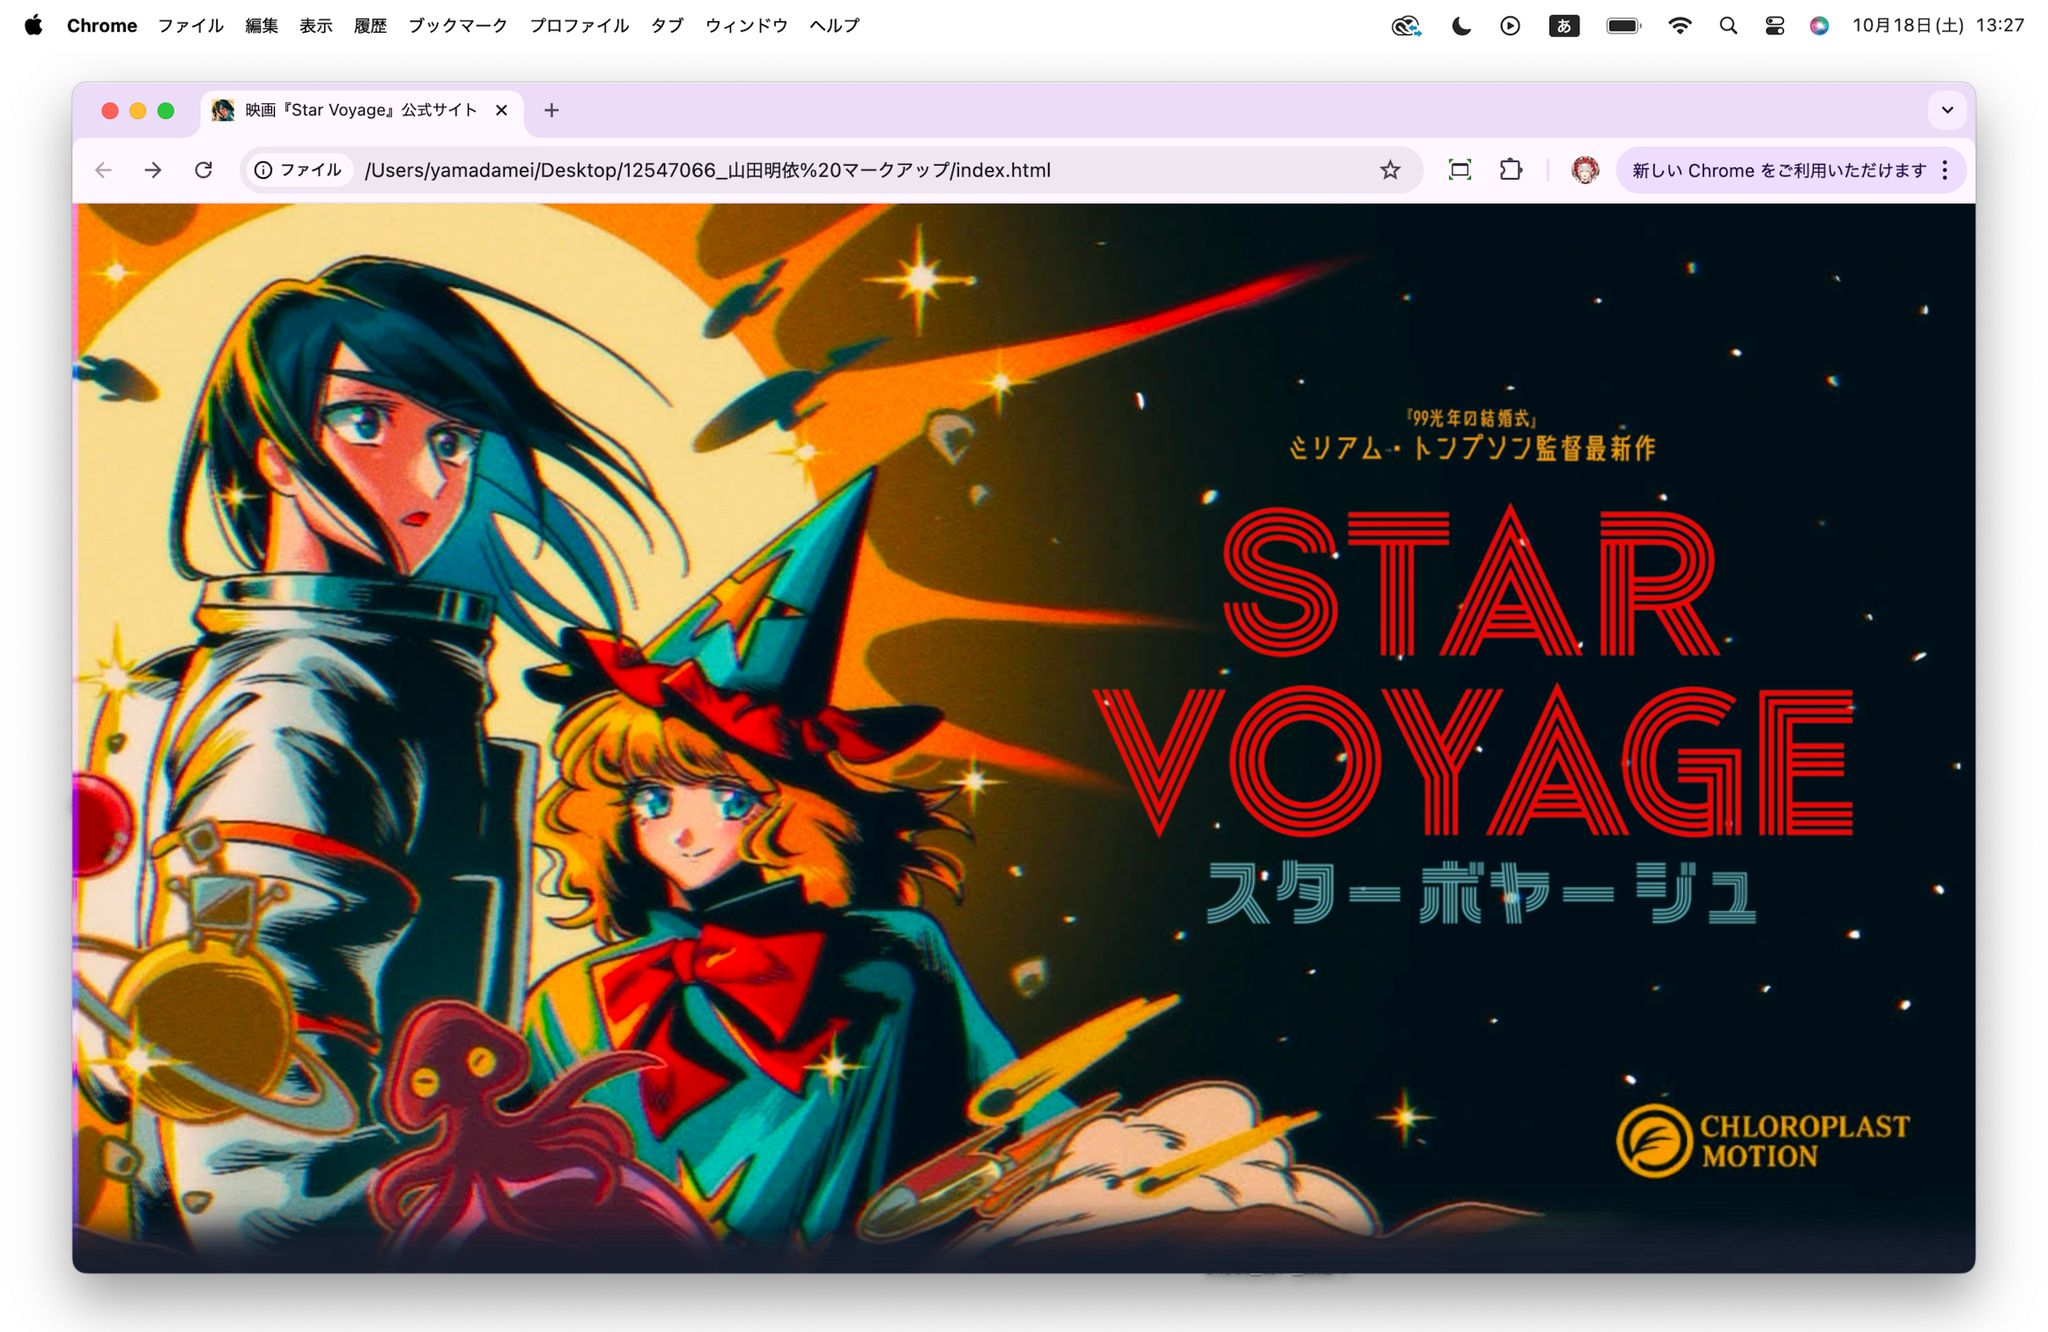Open a new tab with plus button
Screen dimensions: 2048x1332
coord(551,110)
